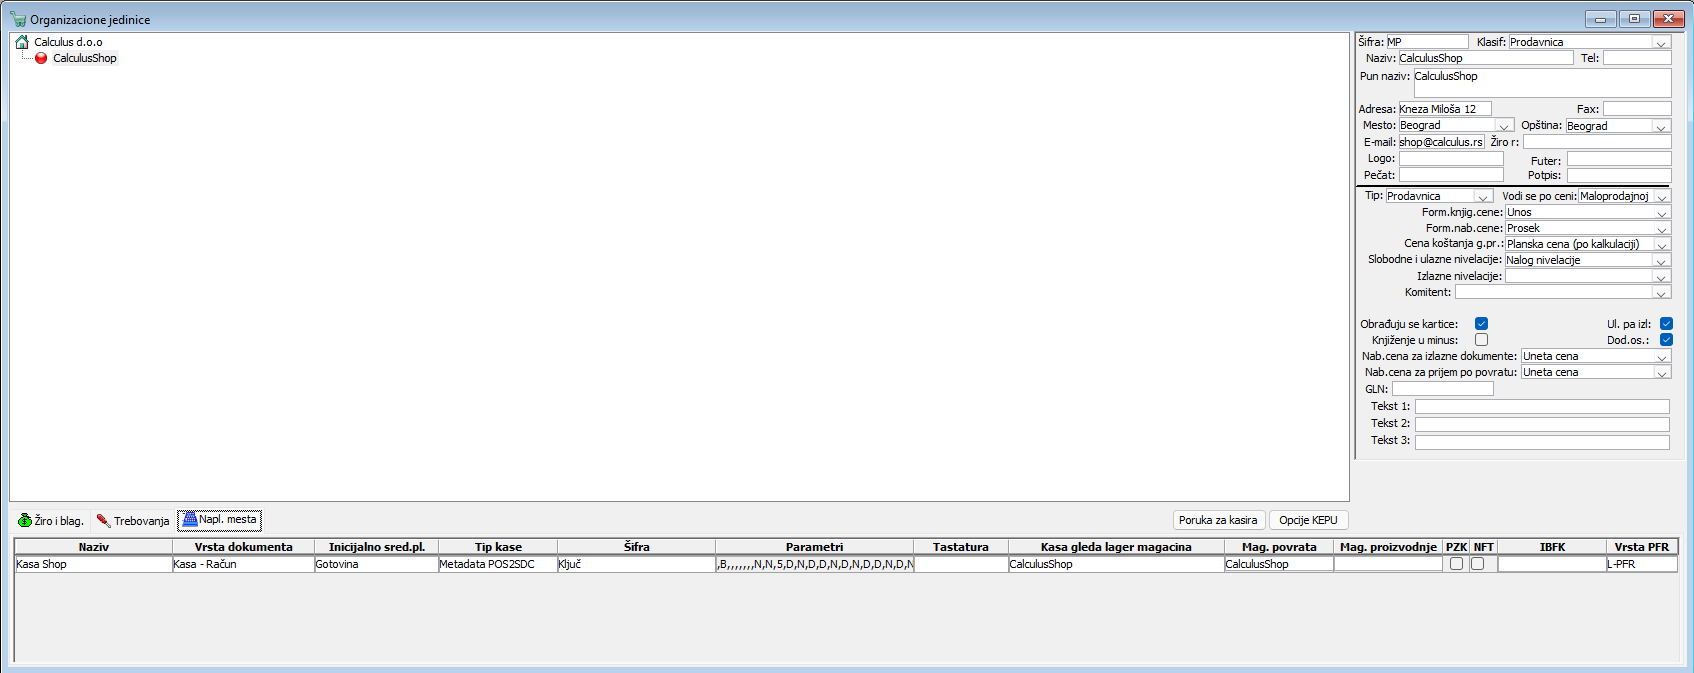Open the Opština dropdown
The height and width of the screenshot is (673, 1694).
(x=1661, y=126)
